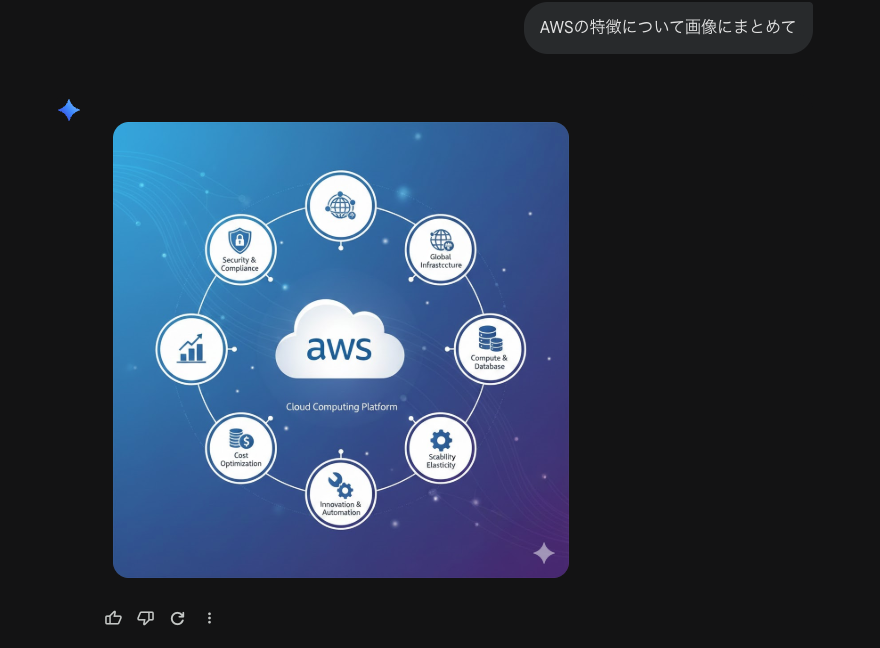
Task: Open the generated AWS infographic image
Action: coord(341,350)
